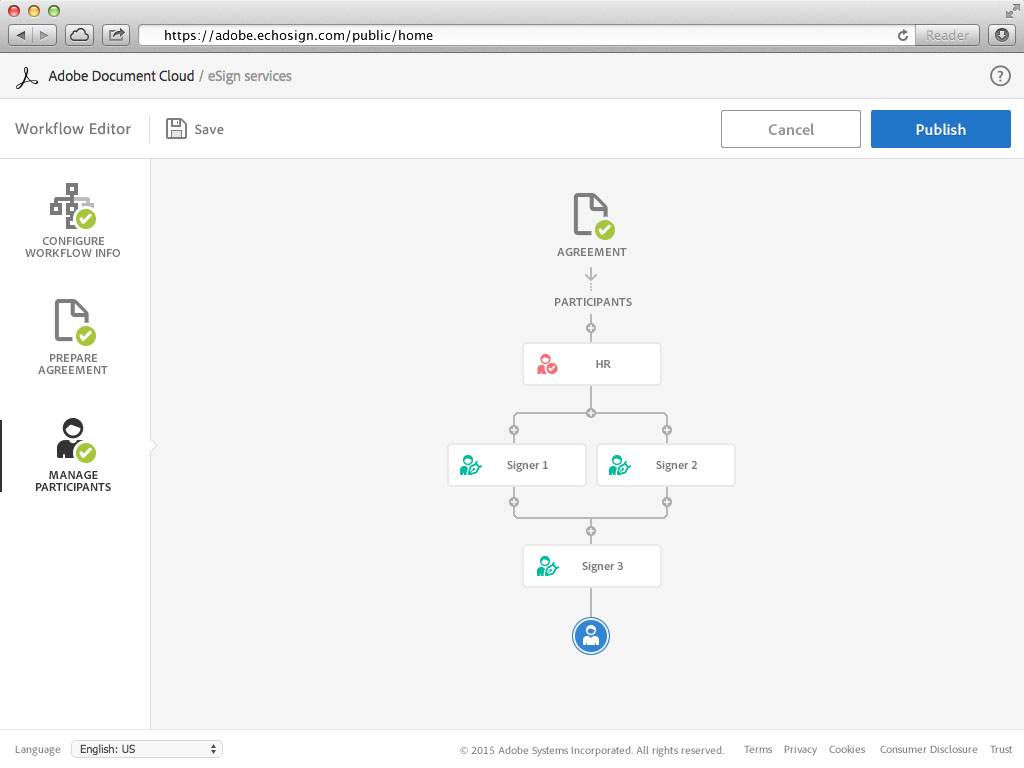
Task: Select the Manage Participants step
Action: [x=73, y=455]
